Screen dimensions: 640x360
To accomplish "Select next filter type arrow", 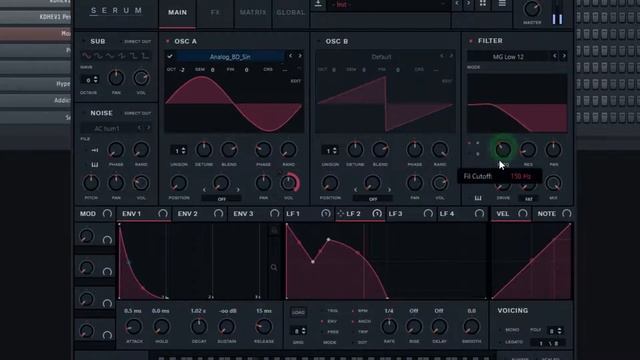I will pos(564,56).
